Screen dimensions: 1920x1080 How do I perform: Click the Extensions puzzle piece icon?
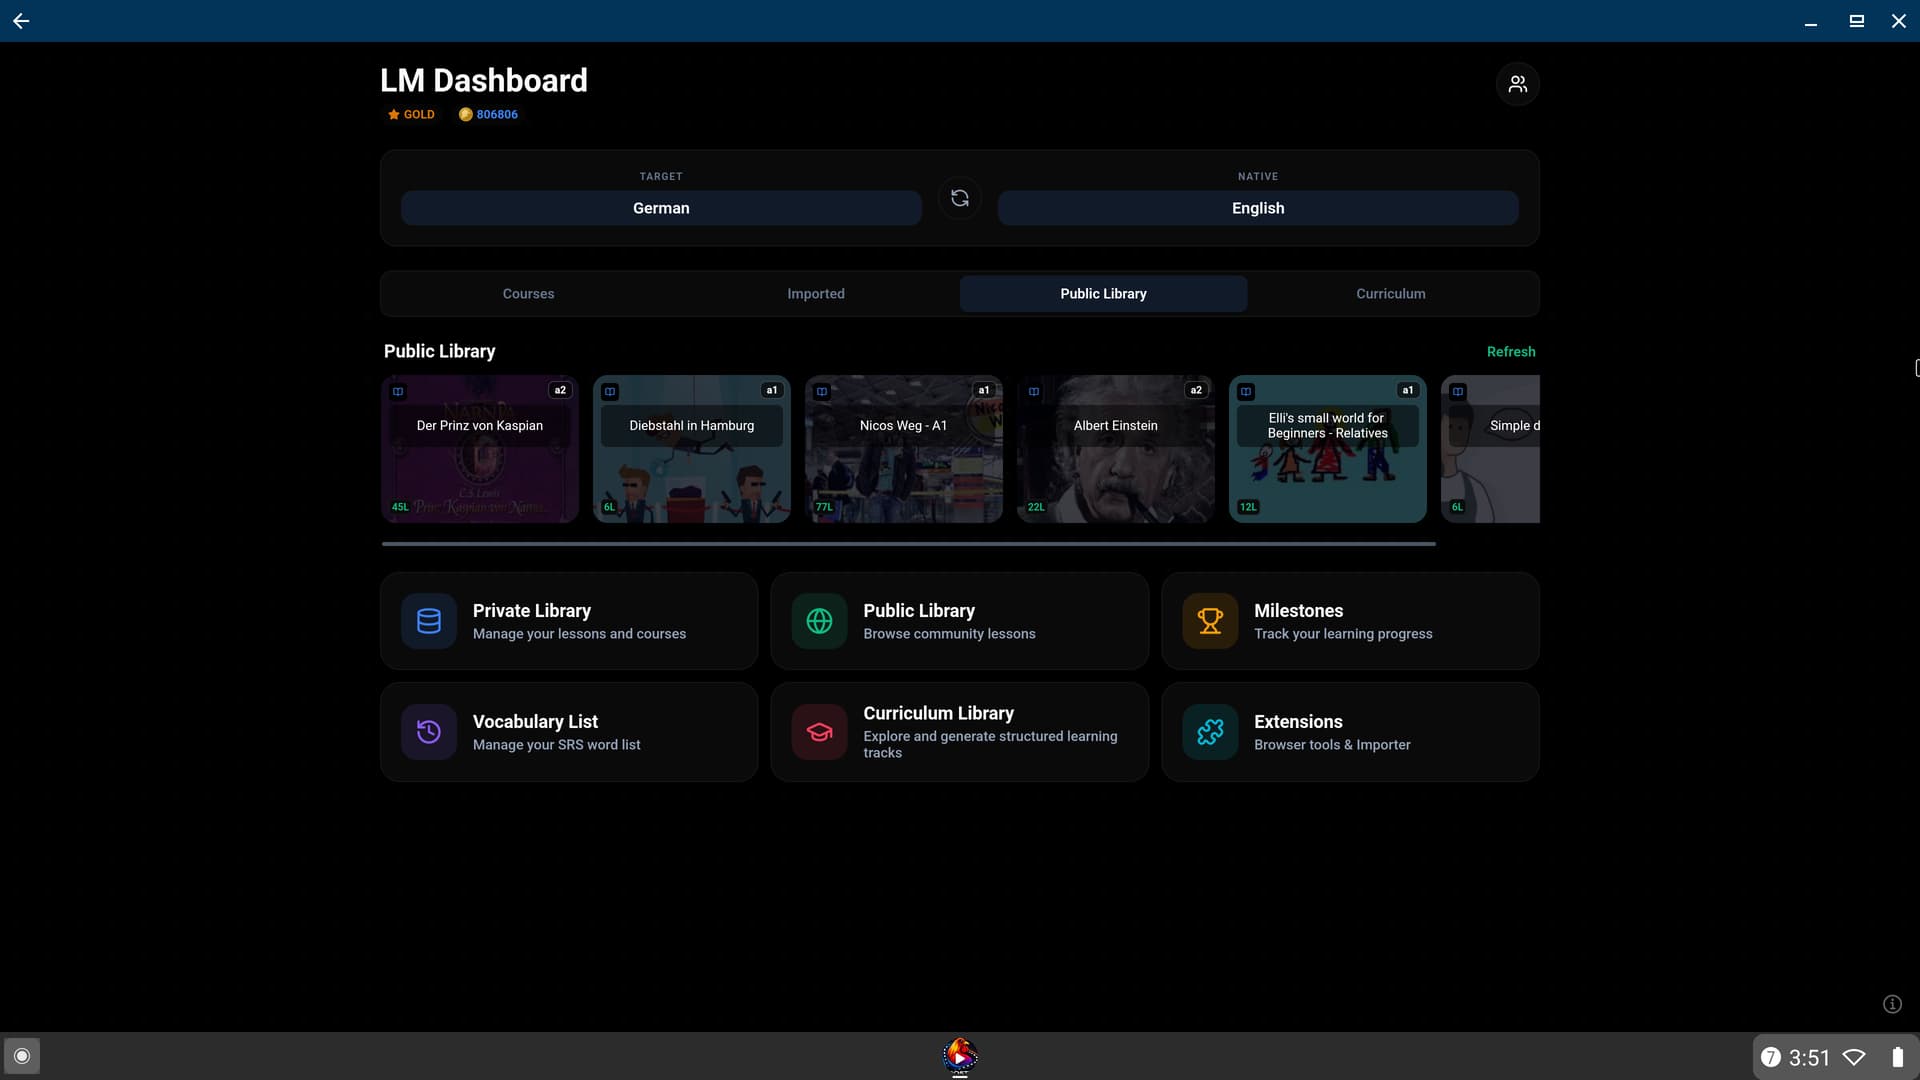(1210, 732)
